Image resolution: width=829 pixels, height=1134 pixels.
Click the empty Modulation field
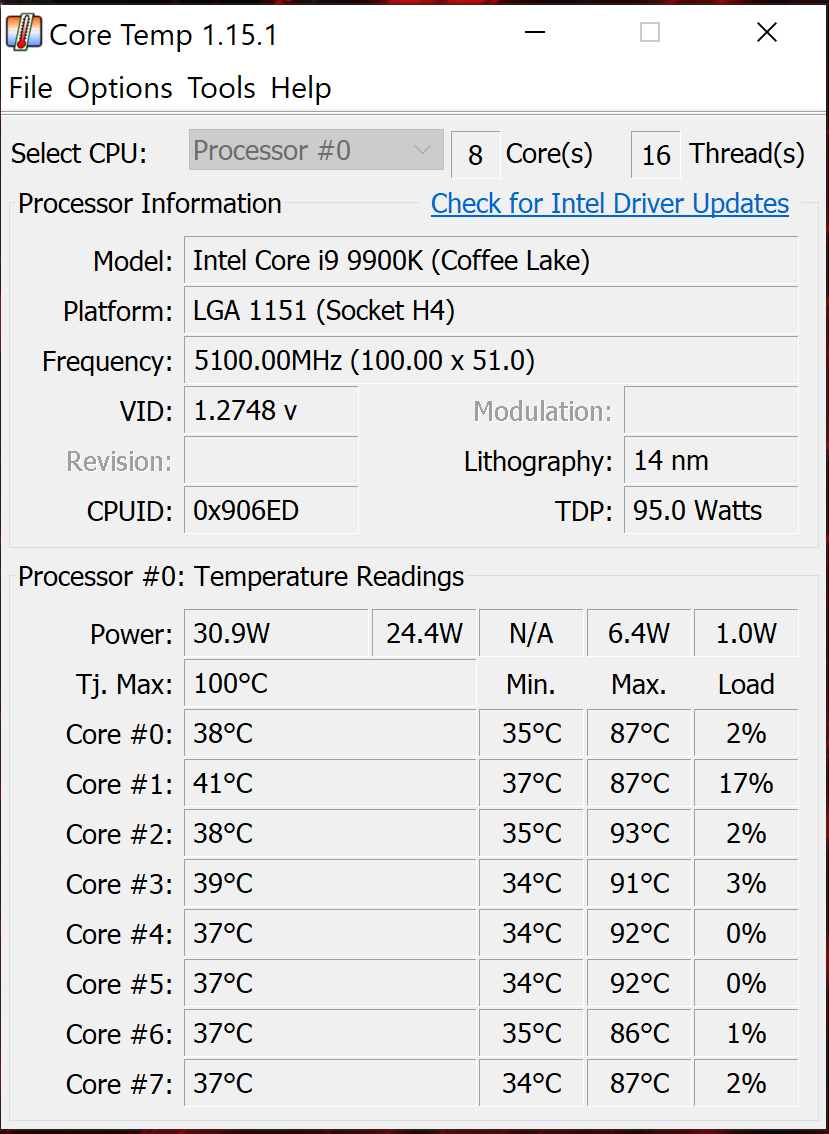coord(711,411)
